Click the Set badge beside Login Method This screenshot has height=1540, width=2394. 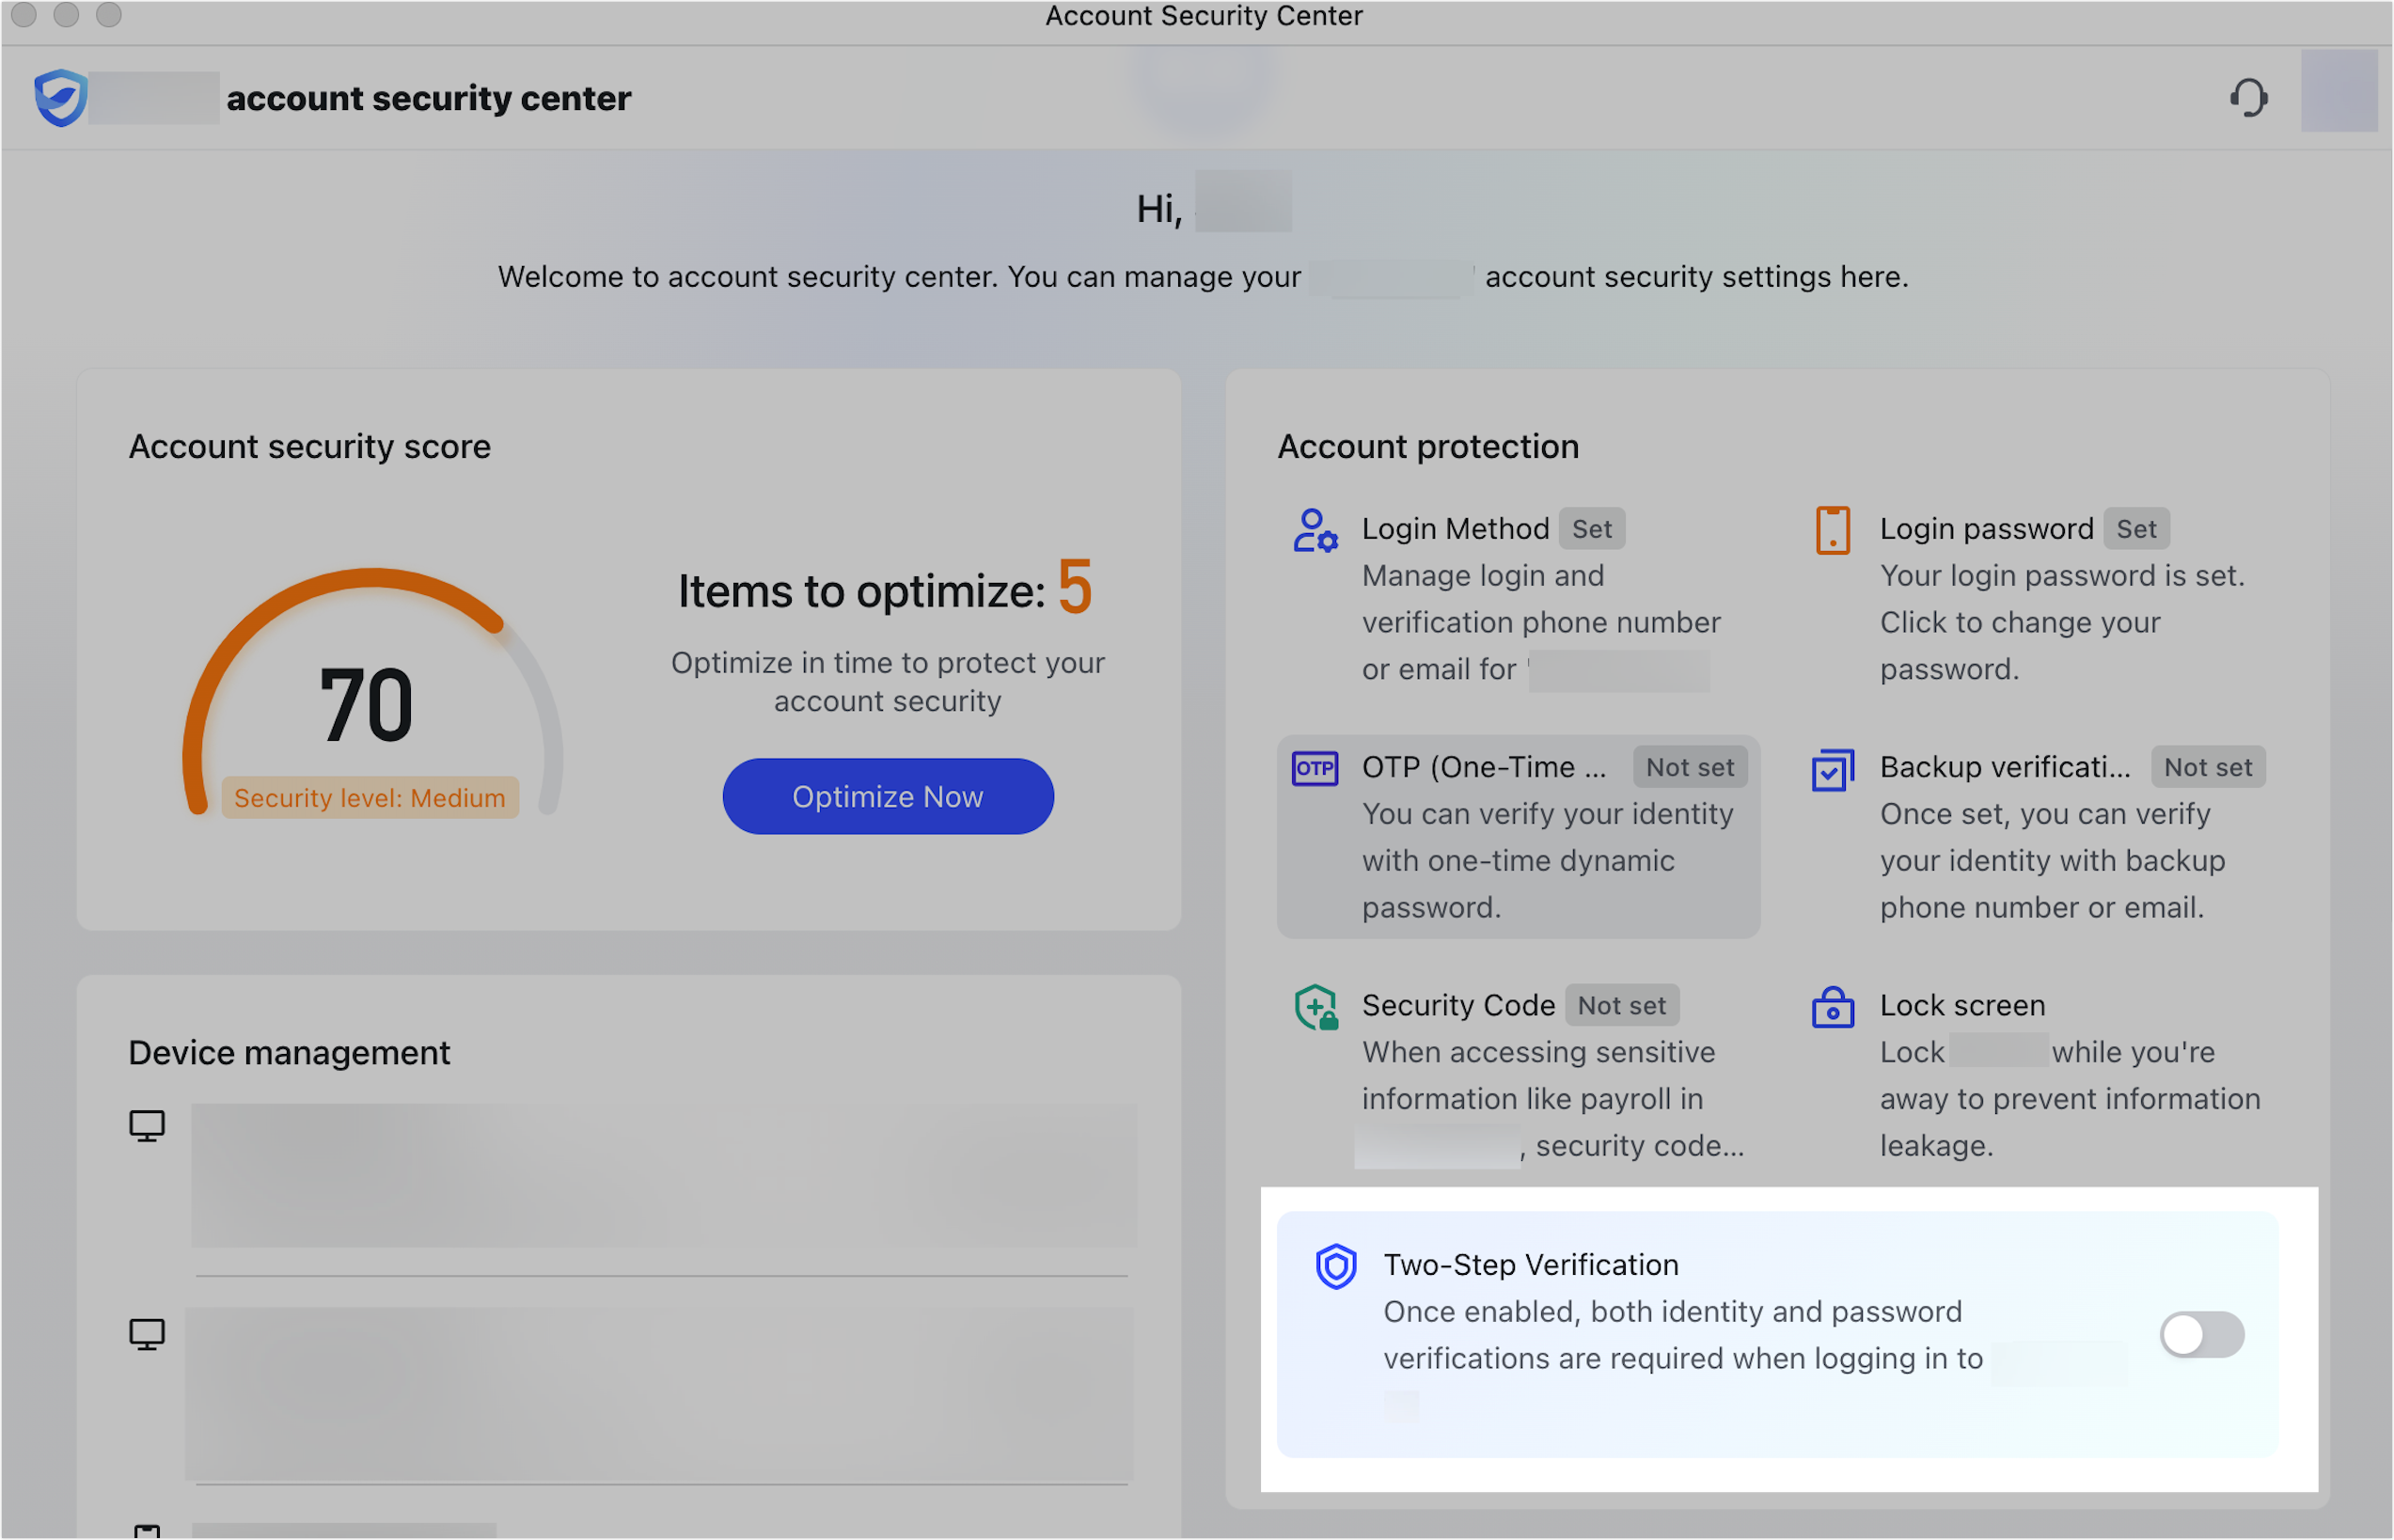point(1592,529)
